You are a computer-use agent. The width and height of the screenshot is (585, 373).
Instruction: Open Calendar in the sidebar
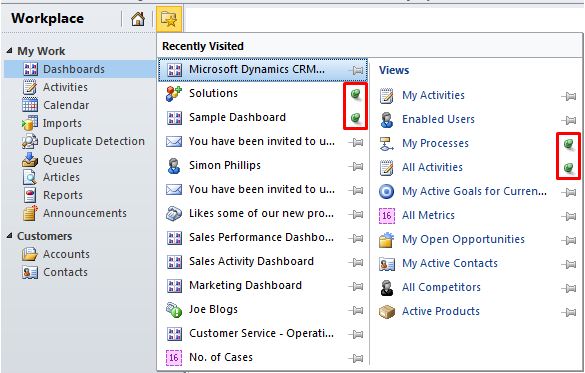(66, 105)
